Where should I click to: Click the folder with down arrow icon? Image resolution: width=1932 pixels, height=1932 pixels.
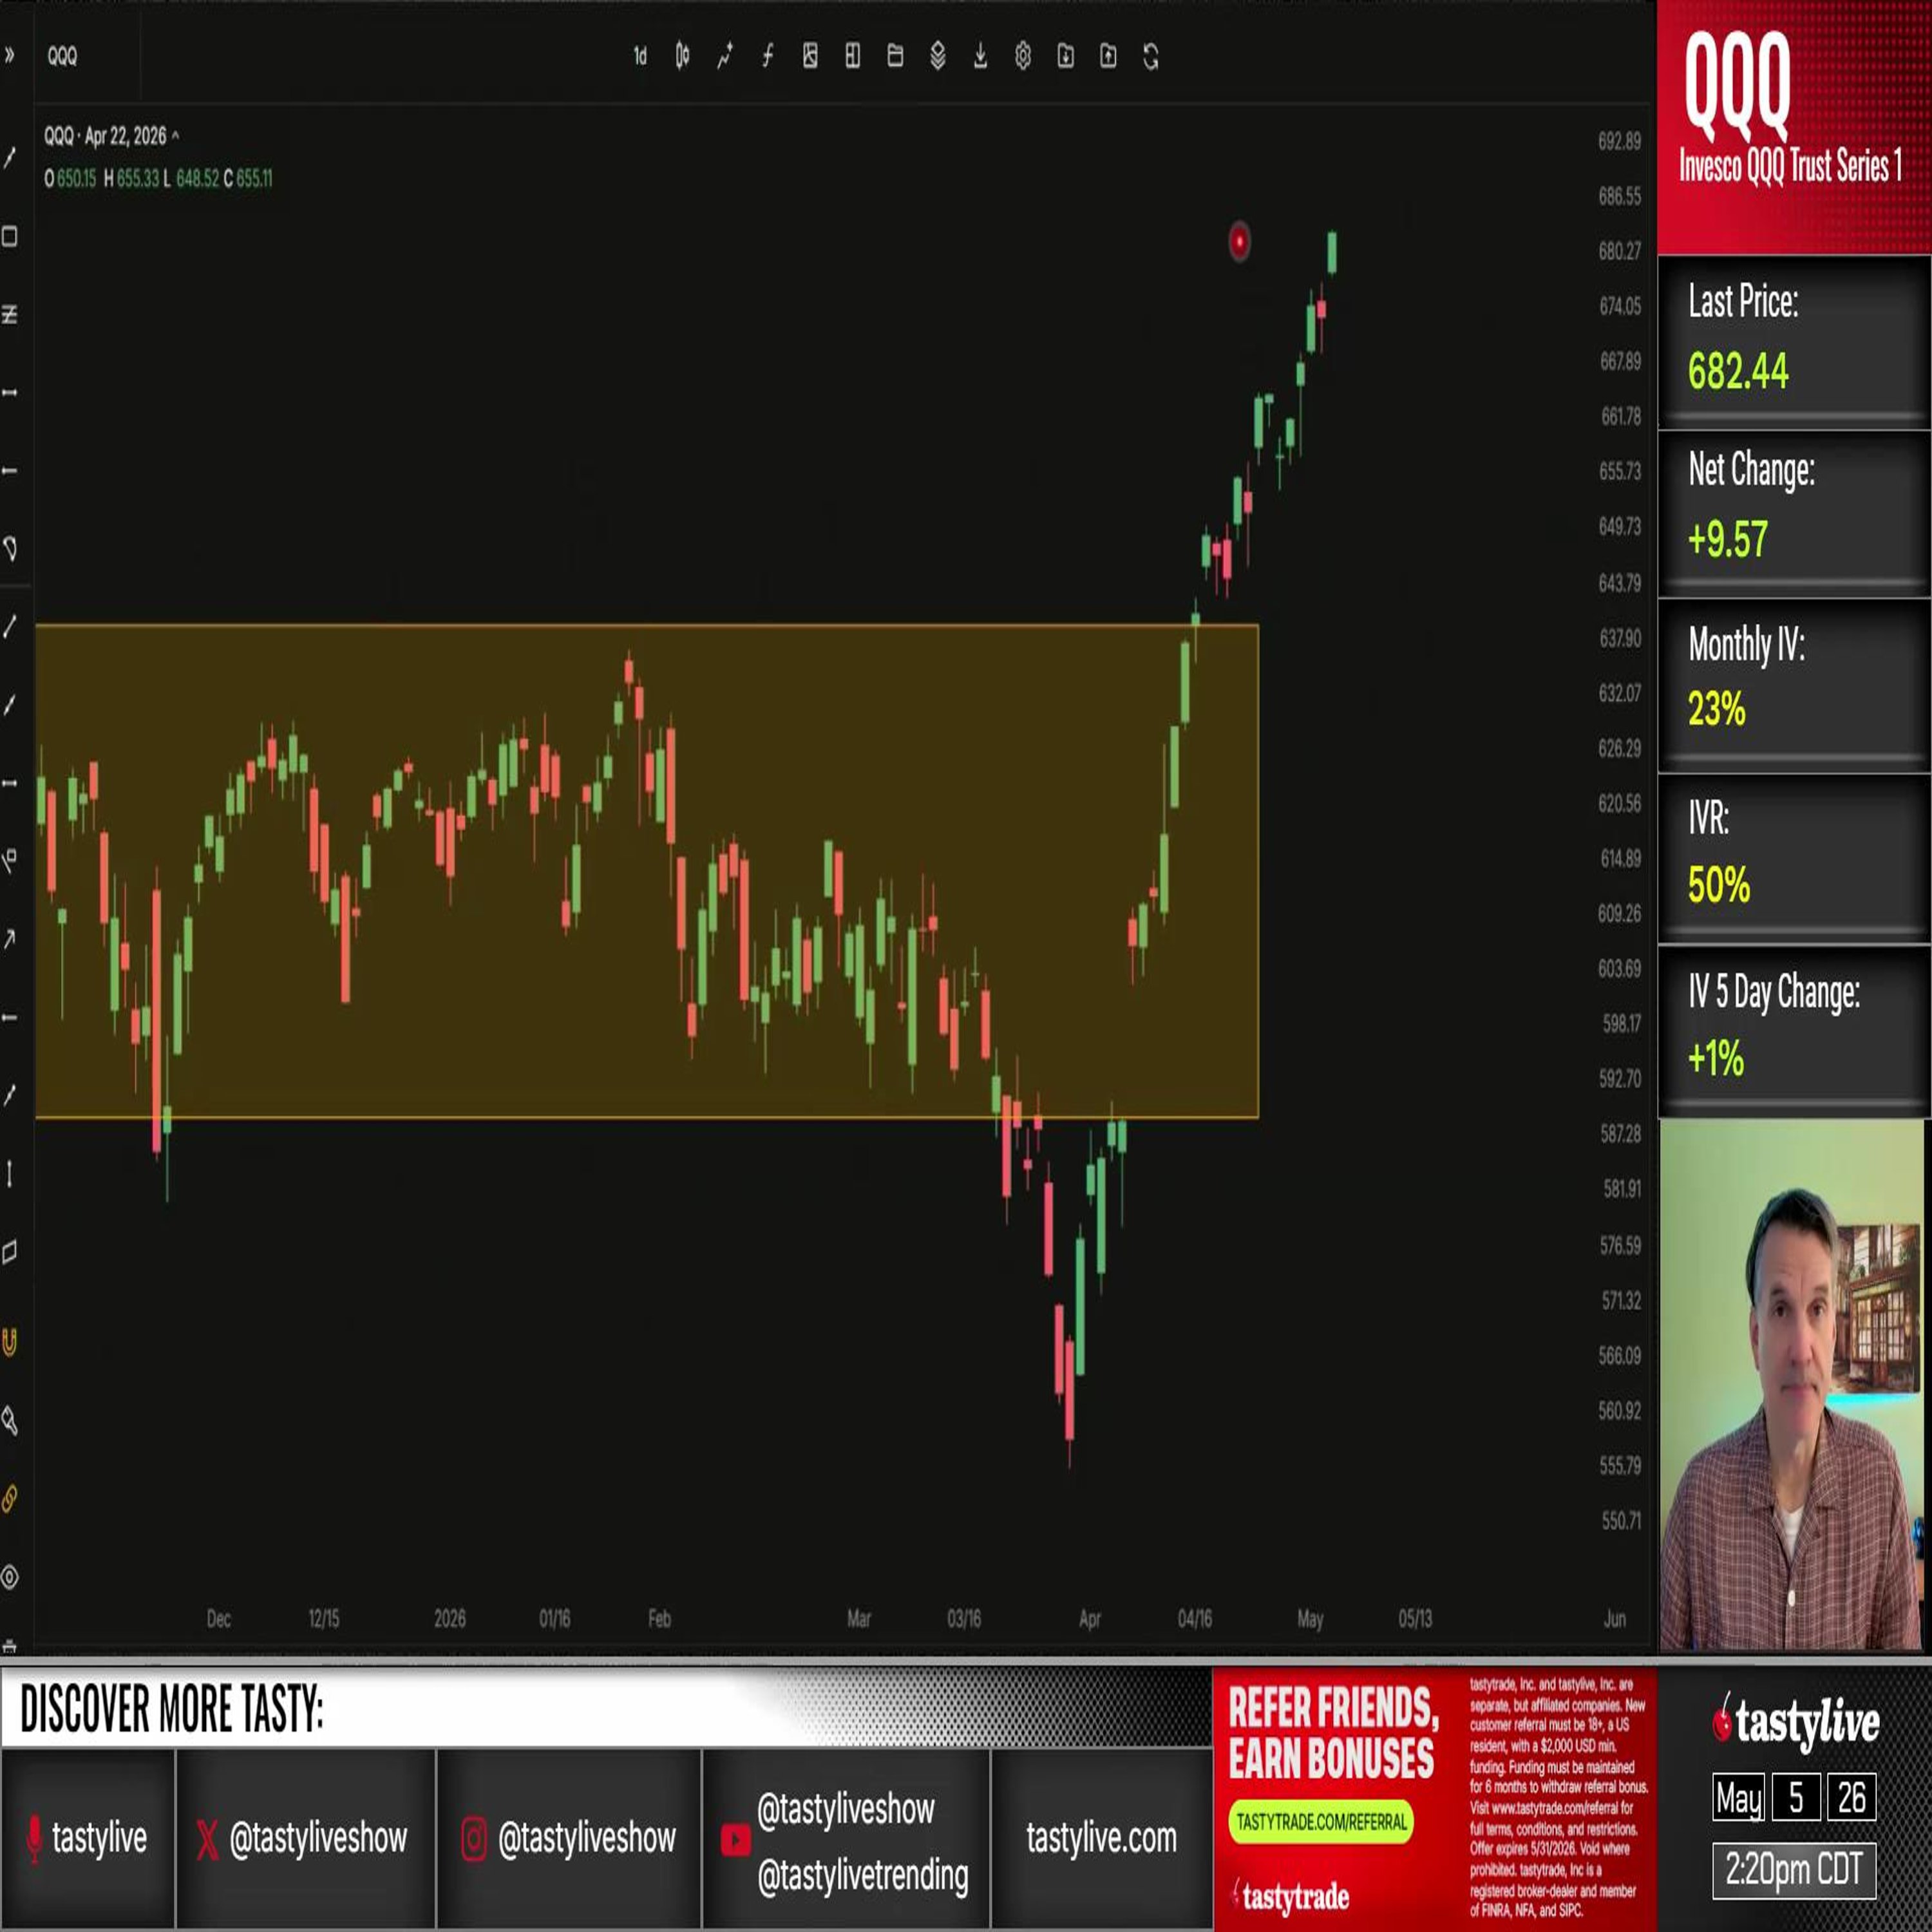tap(1066, 57)
